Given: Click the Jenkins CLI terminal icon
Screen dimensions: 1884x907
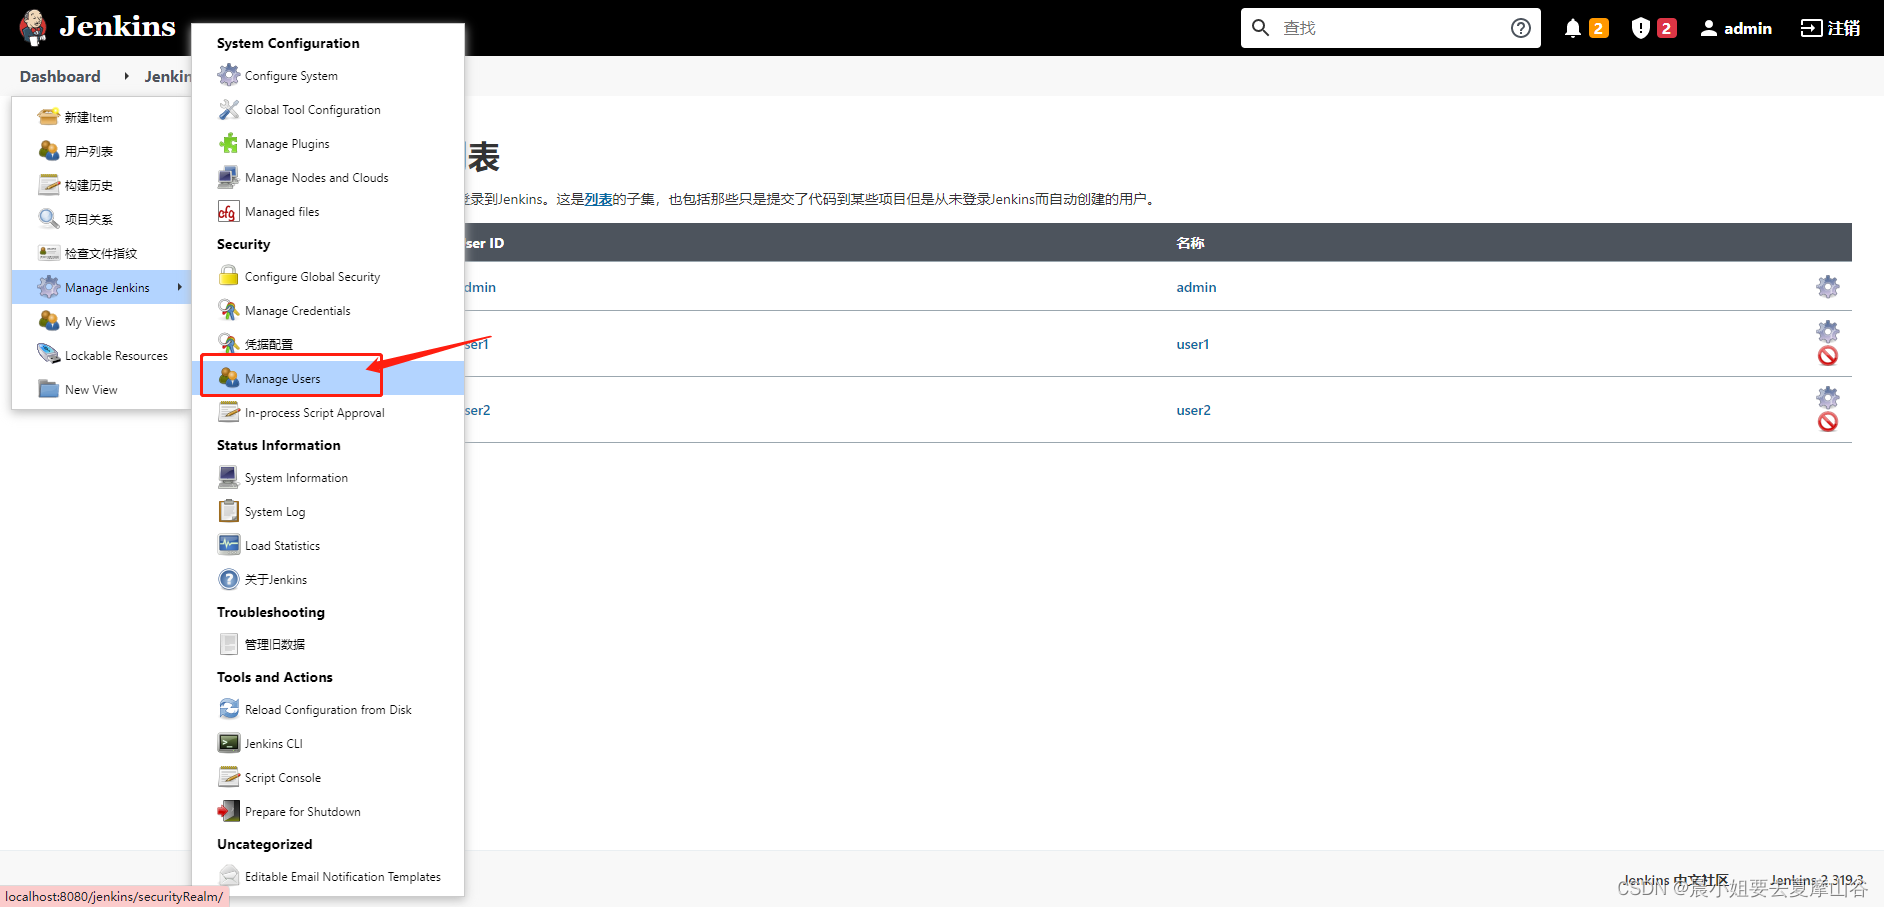Looking at the screenshot, I should (229, 743).
